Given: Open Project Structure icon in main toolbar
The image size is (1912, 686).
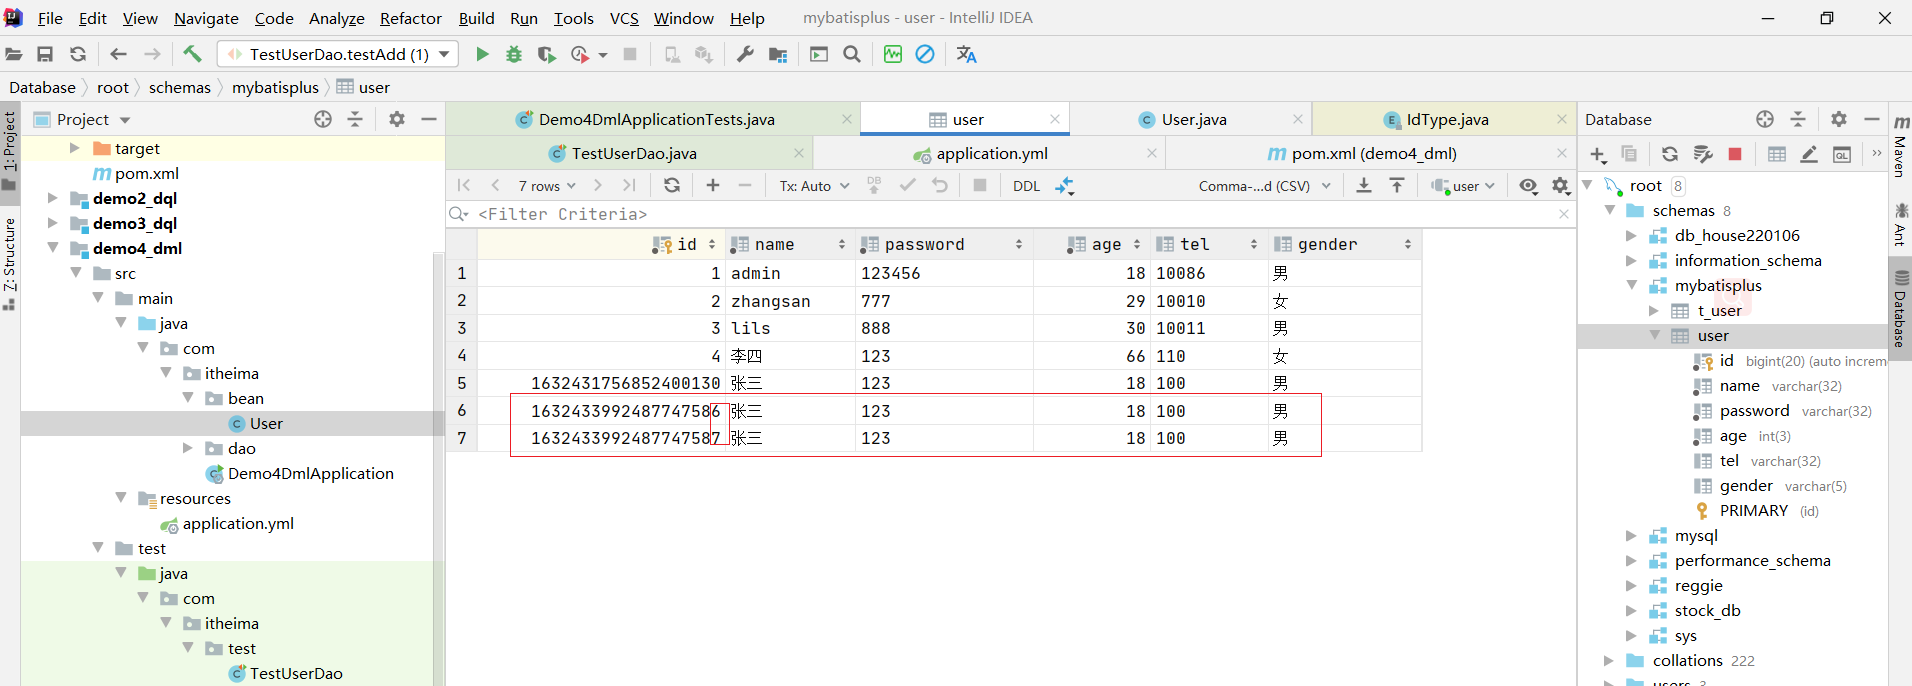Looking at the screenshot, I should tap(778, 54).
